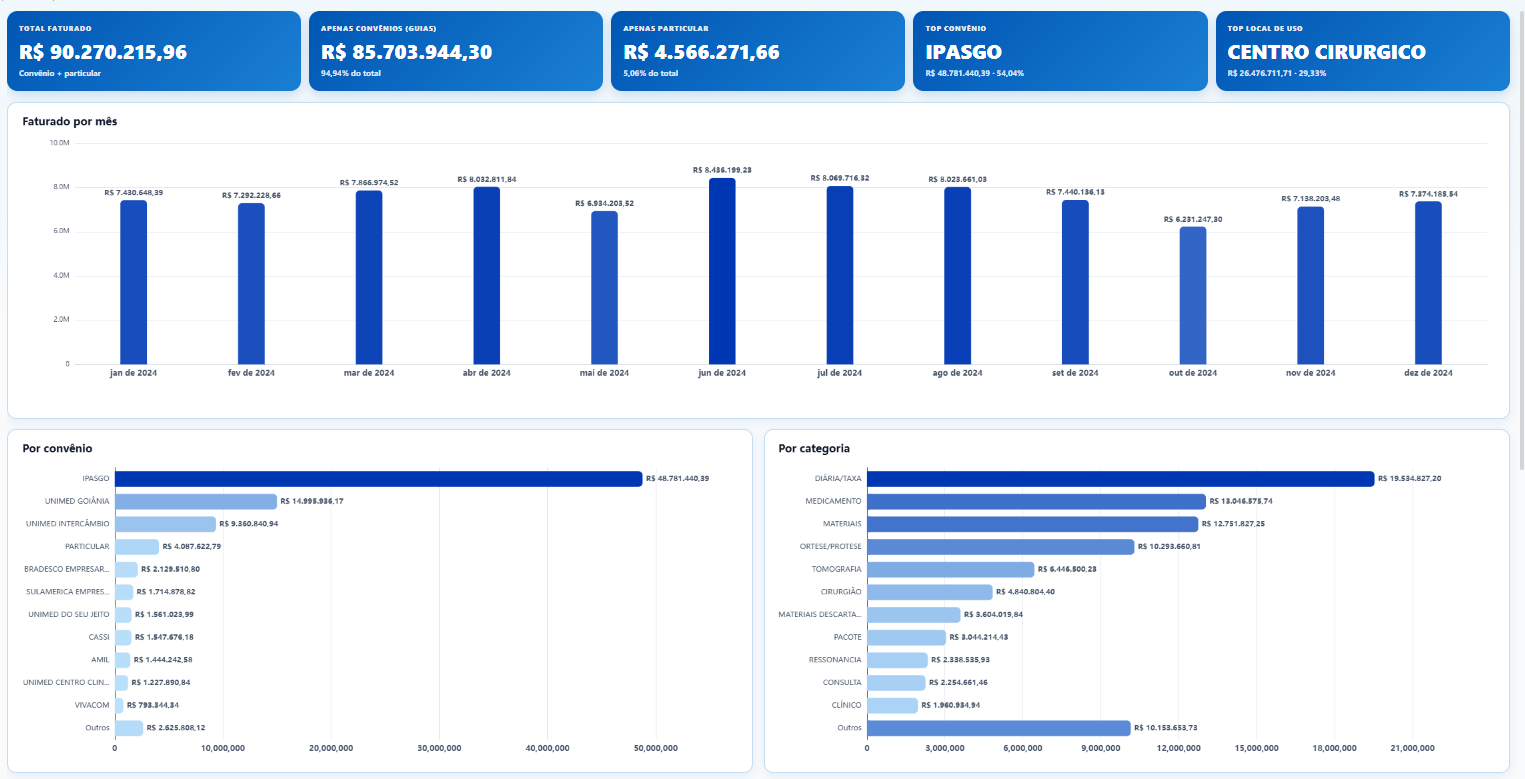Click the Outros bar in Por categoria
The height and width of the screenshot is (779, 1525).
[x=999, y=728]
